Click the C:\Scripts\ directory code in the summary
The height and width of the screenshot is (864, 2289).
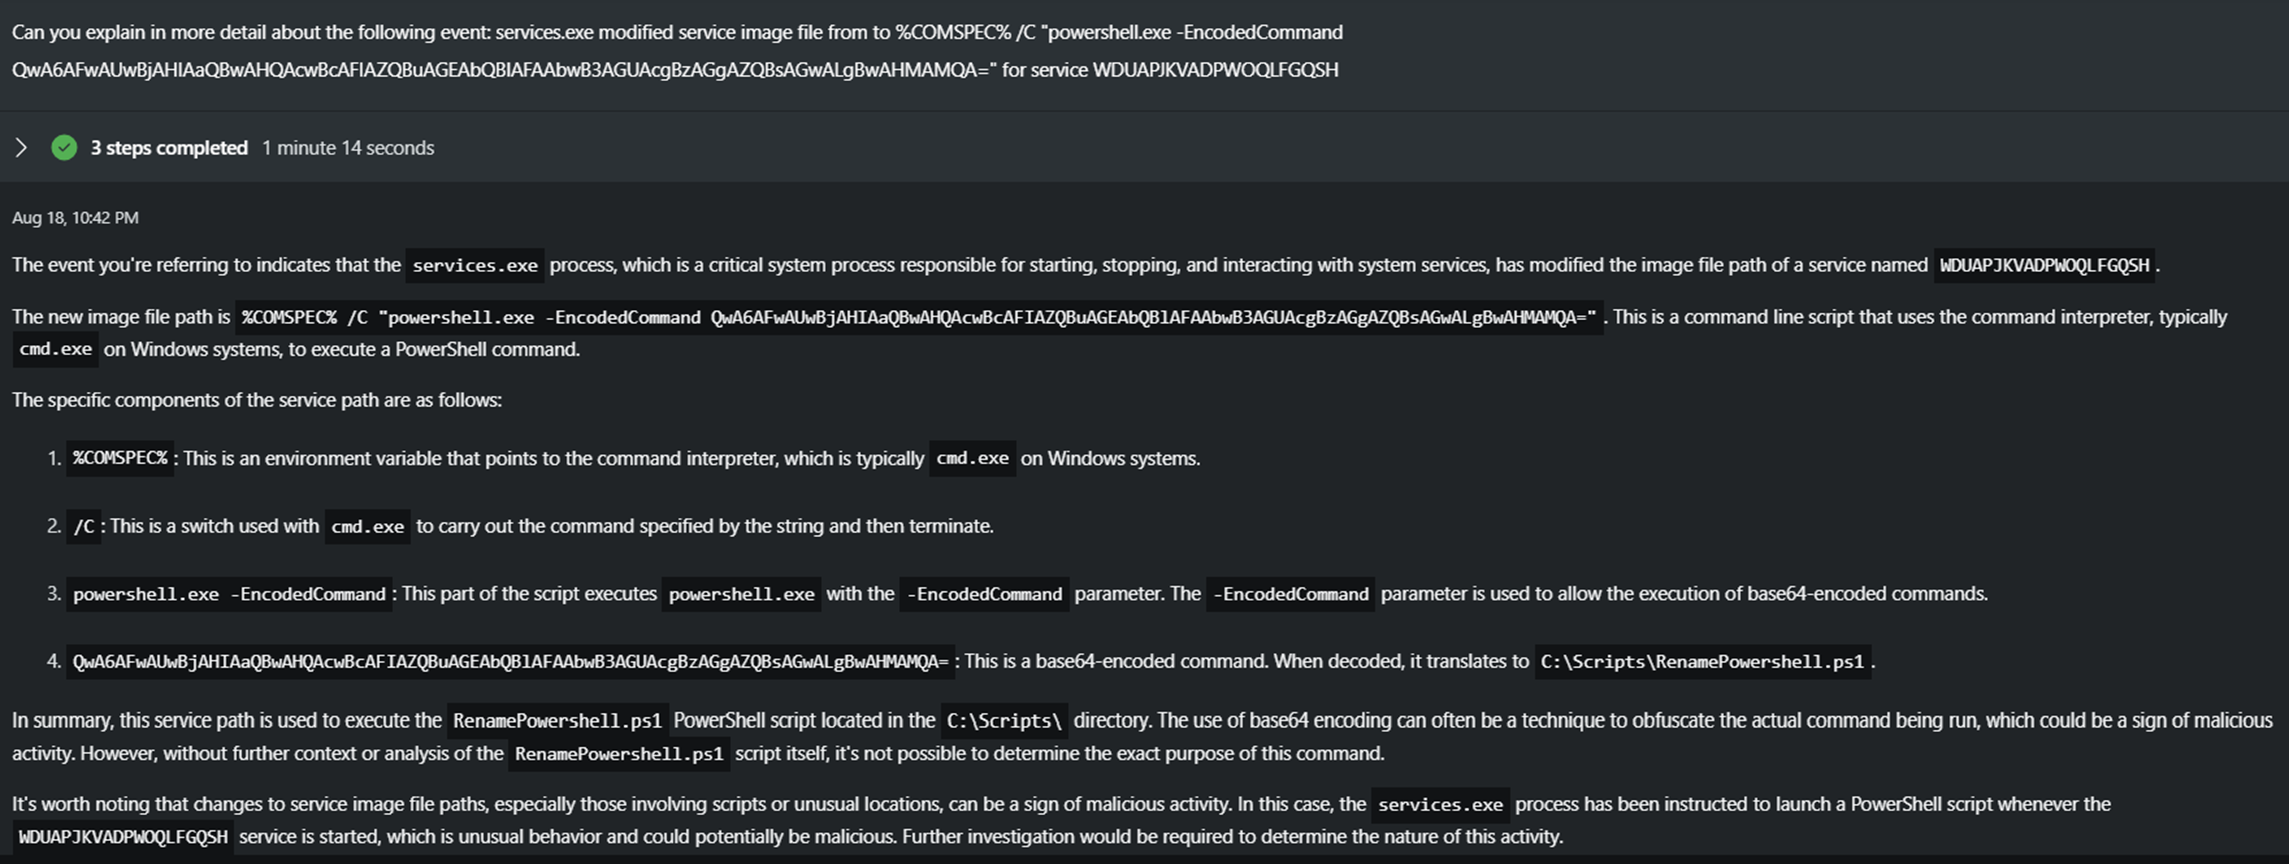pos(1004,721)
